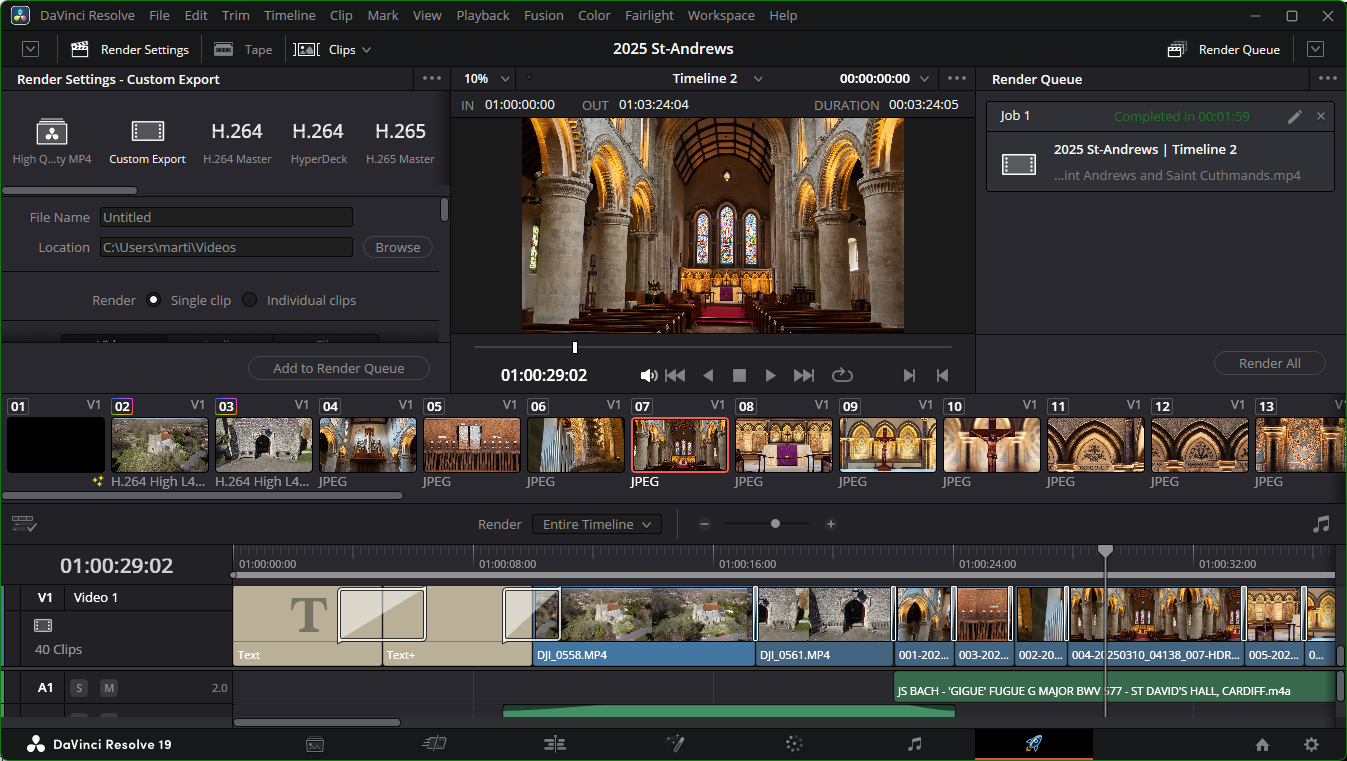Open Render Queue options menu dots

click(1328, 78)
